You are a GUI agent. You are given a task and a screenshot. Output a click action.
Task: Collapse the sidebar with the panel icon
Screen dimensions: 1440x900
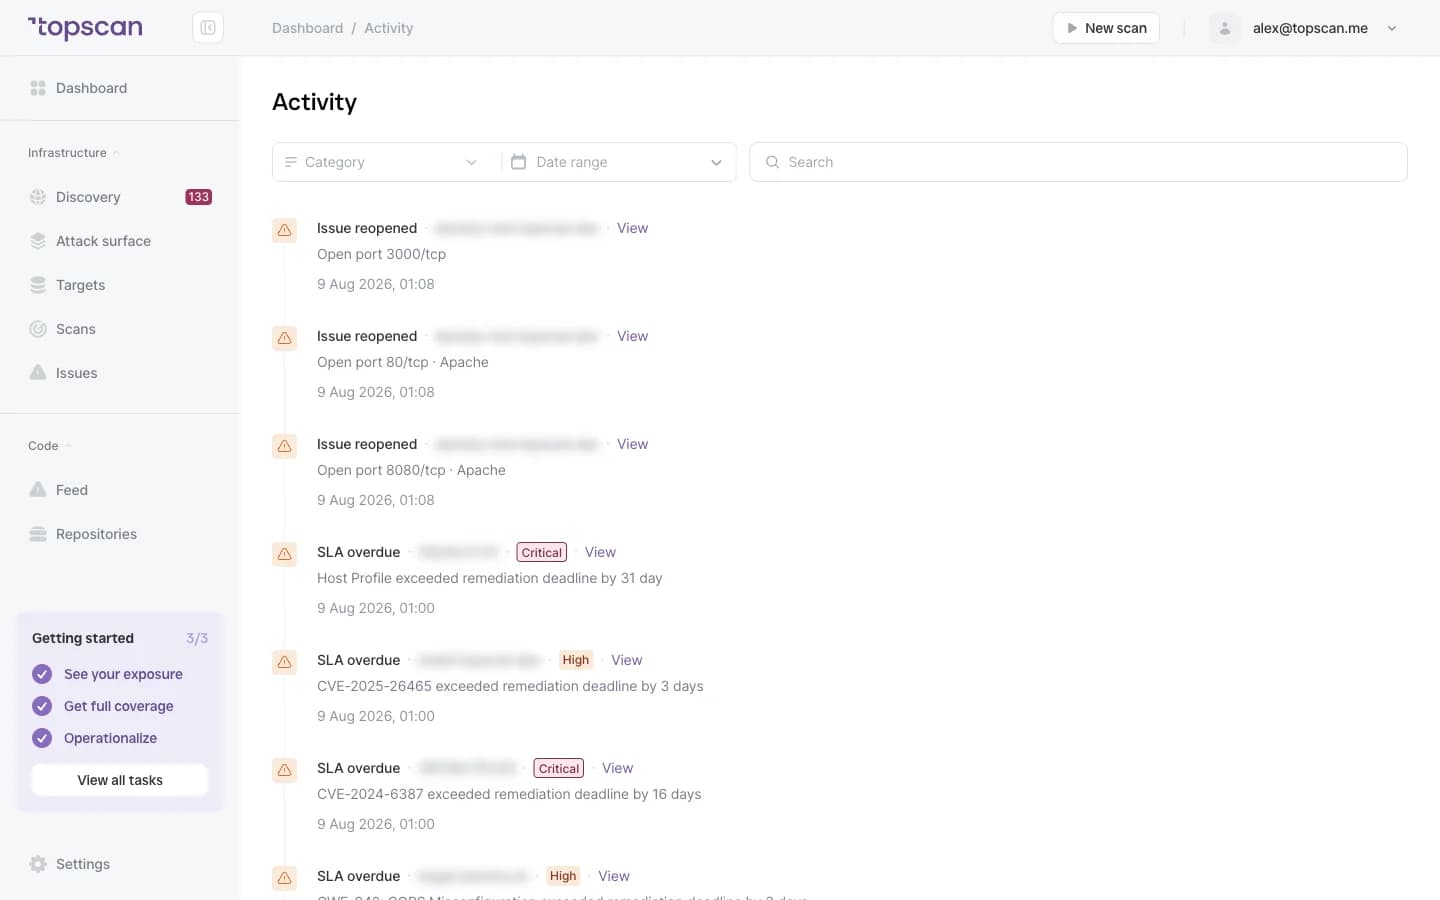208,28
